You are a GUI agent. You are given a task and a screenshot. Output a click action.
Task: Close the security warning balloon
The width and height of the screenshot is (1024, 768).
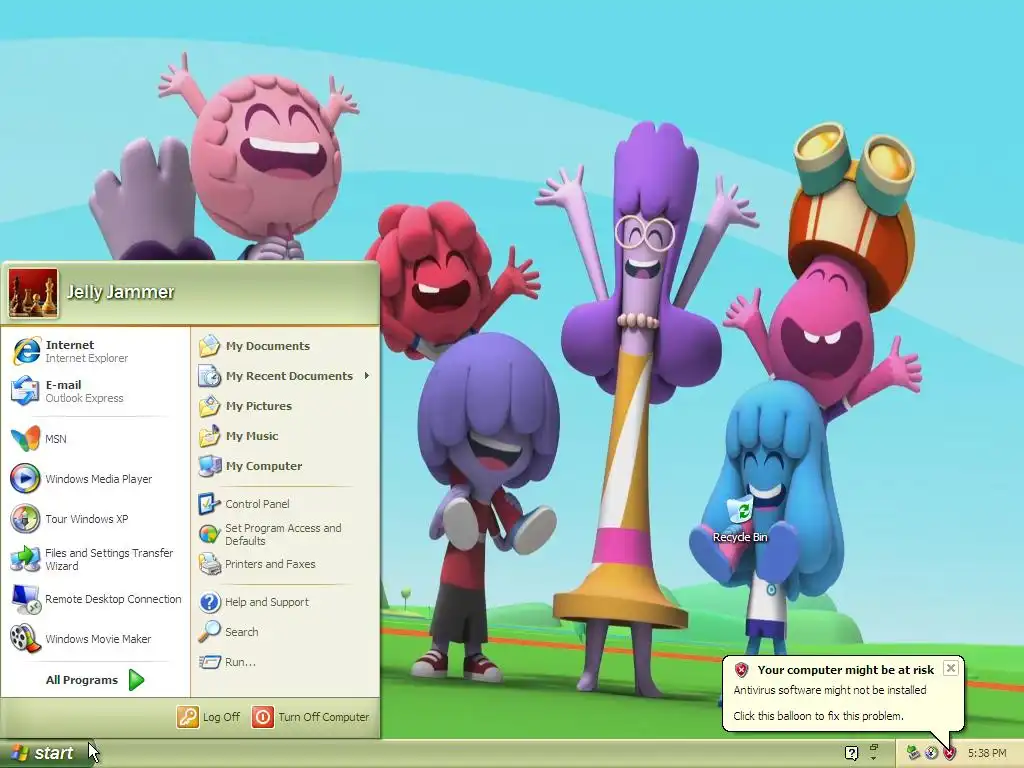click(x=951, y=668)
